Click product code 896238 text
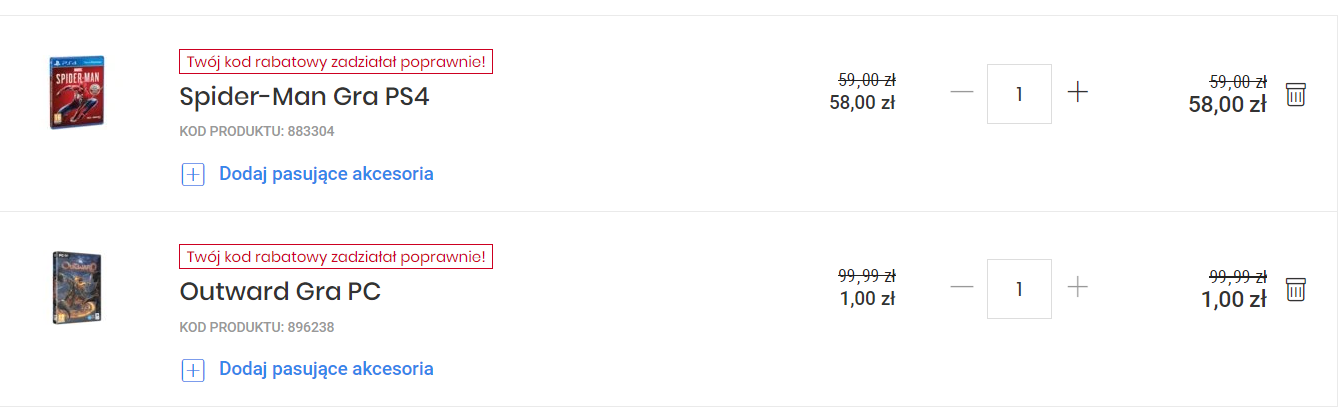This screenshot has width=1340, height=409. click(258, 326)
